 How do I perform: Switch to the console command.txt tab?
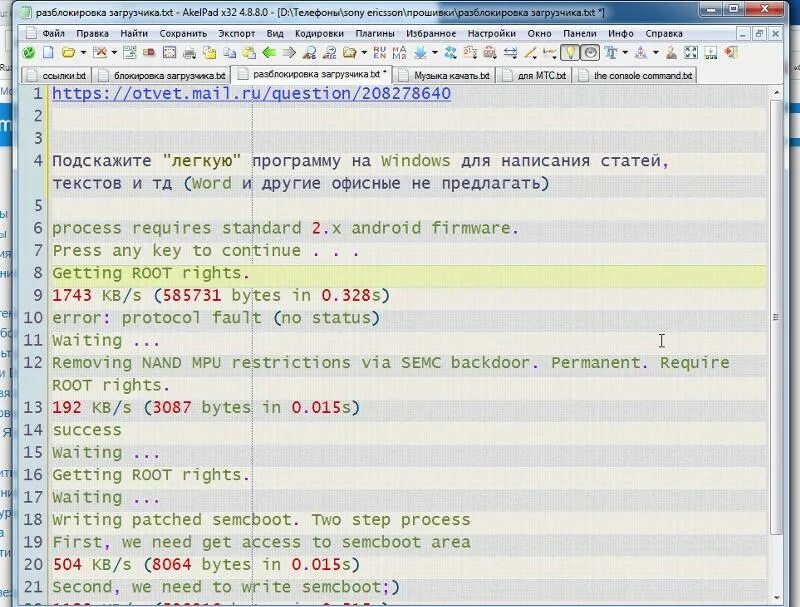tap(635, 75)
